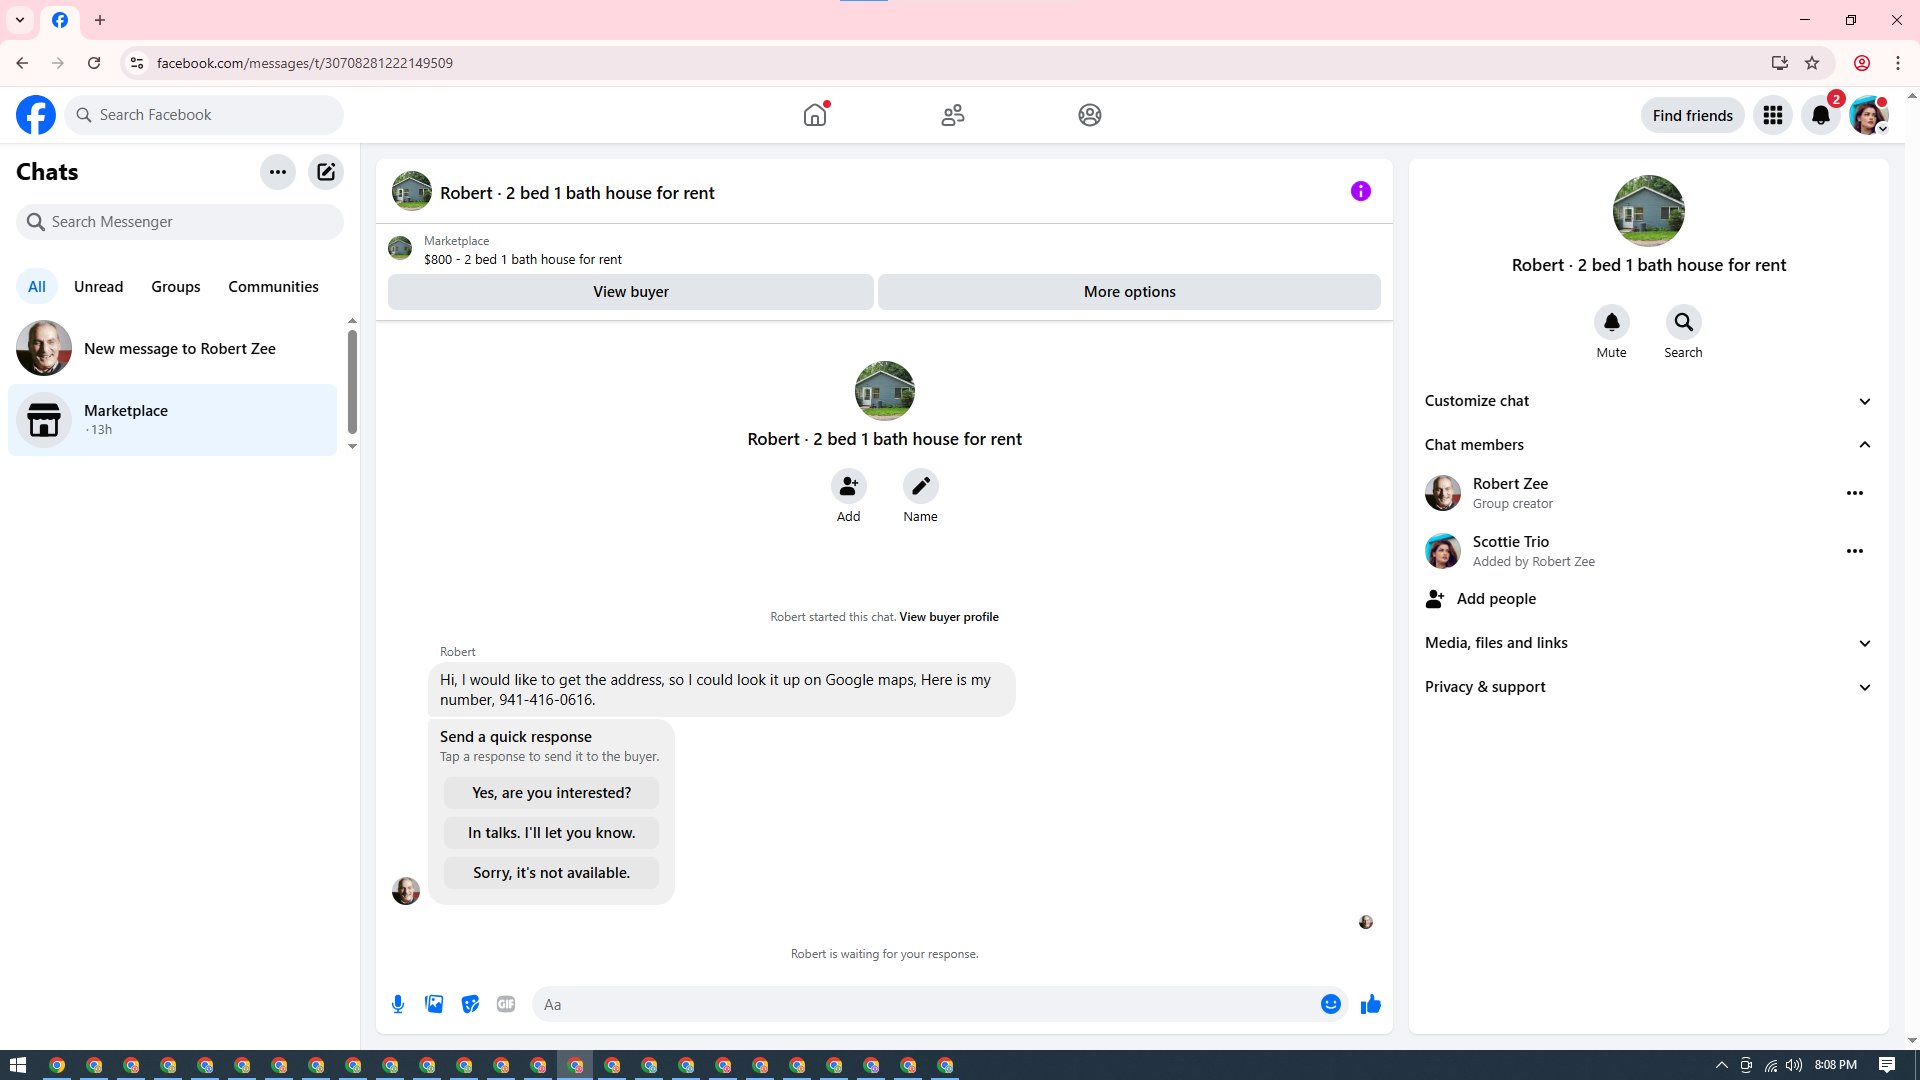This screenshot has height=1080, width=1920.
Task: Open the View buyer profile link
Action: [948, 617]
